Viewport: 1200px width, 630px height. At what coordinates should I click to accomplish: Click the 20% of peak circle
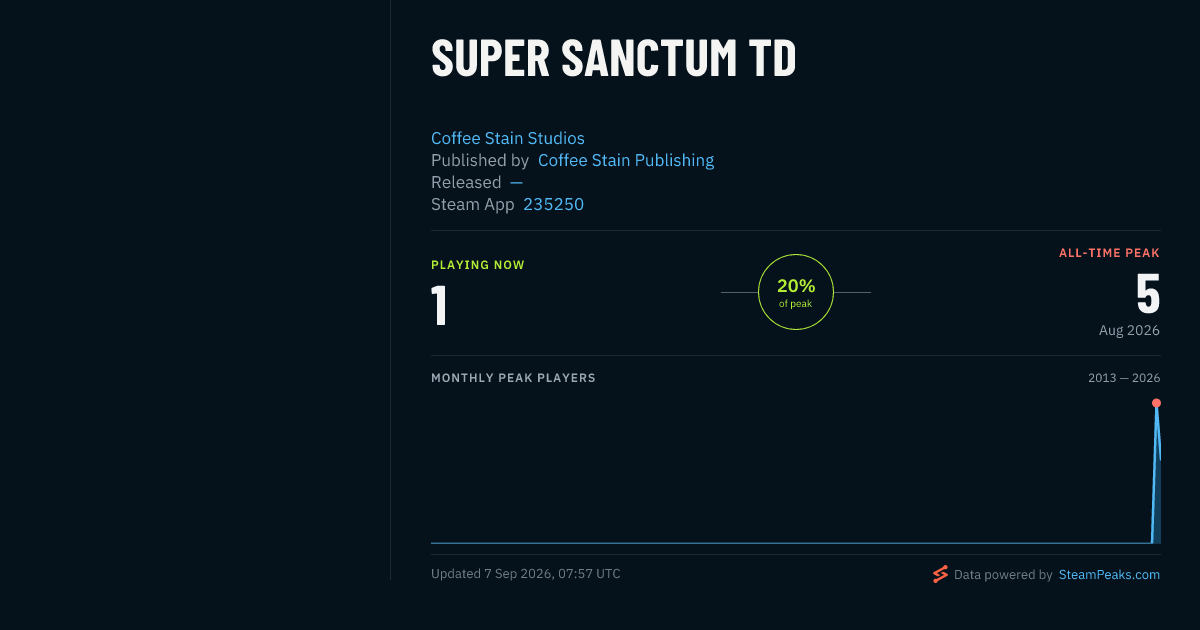pos(796,292)
